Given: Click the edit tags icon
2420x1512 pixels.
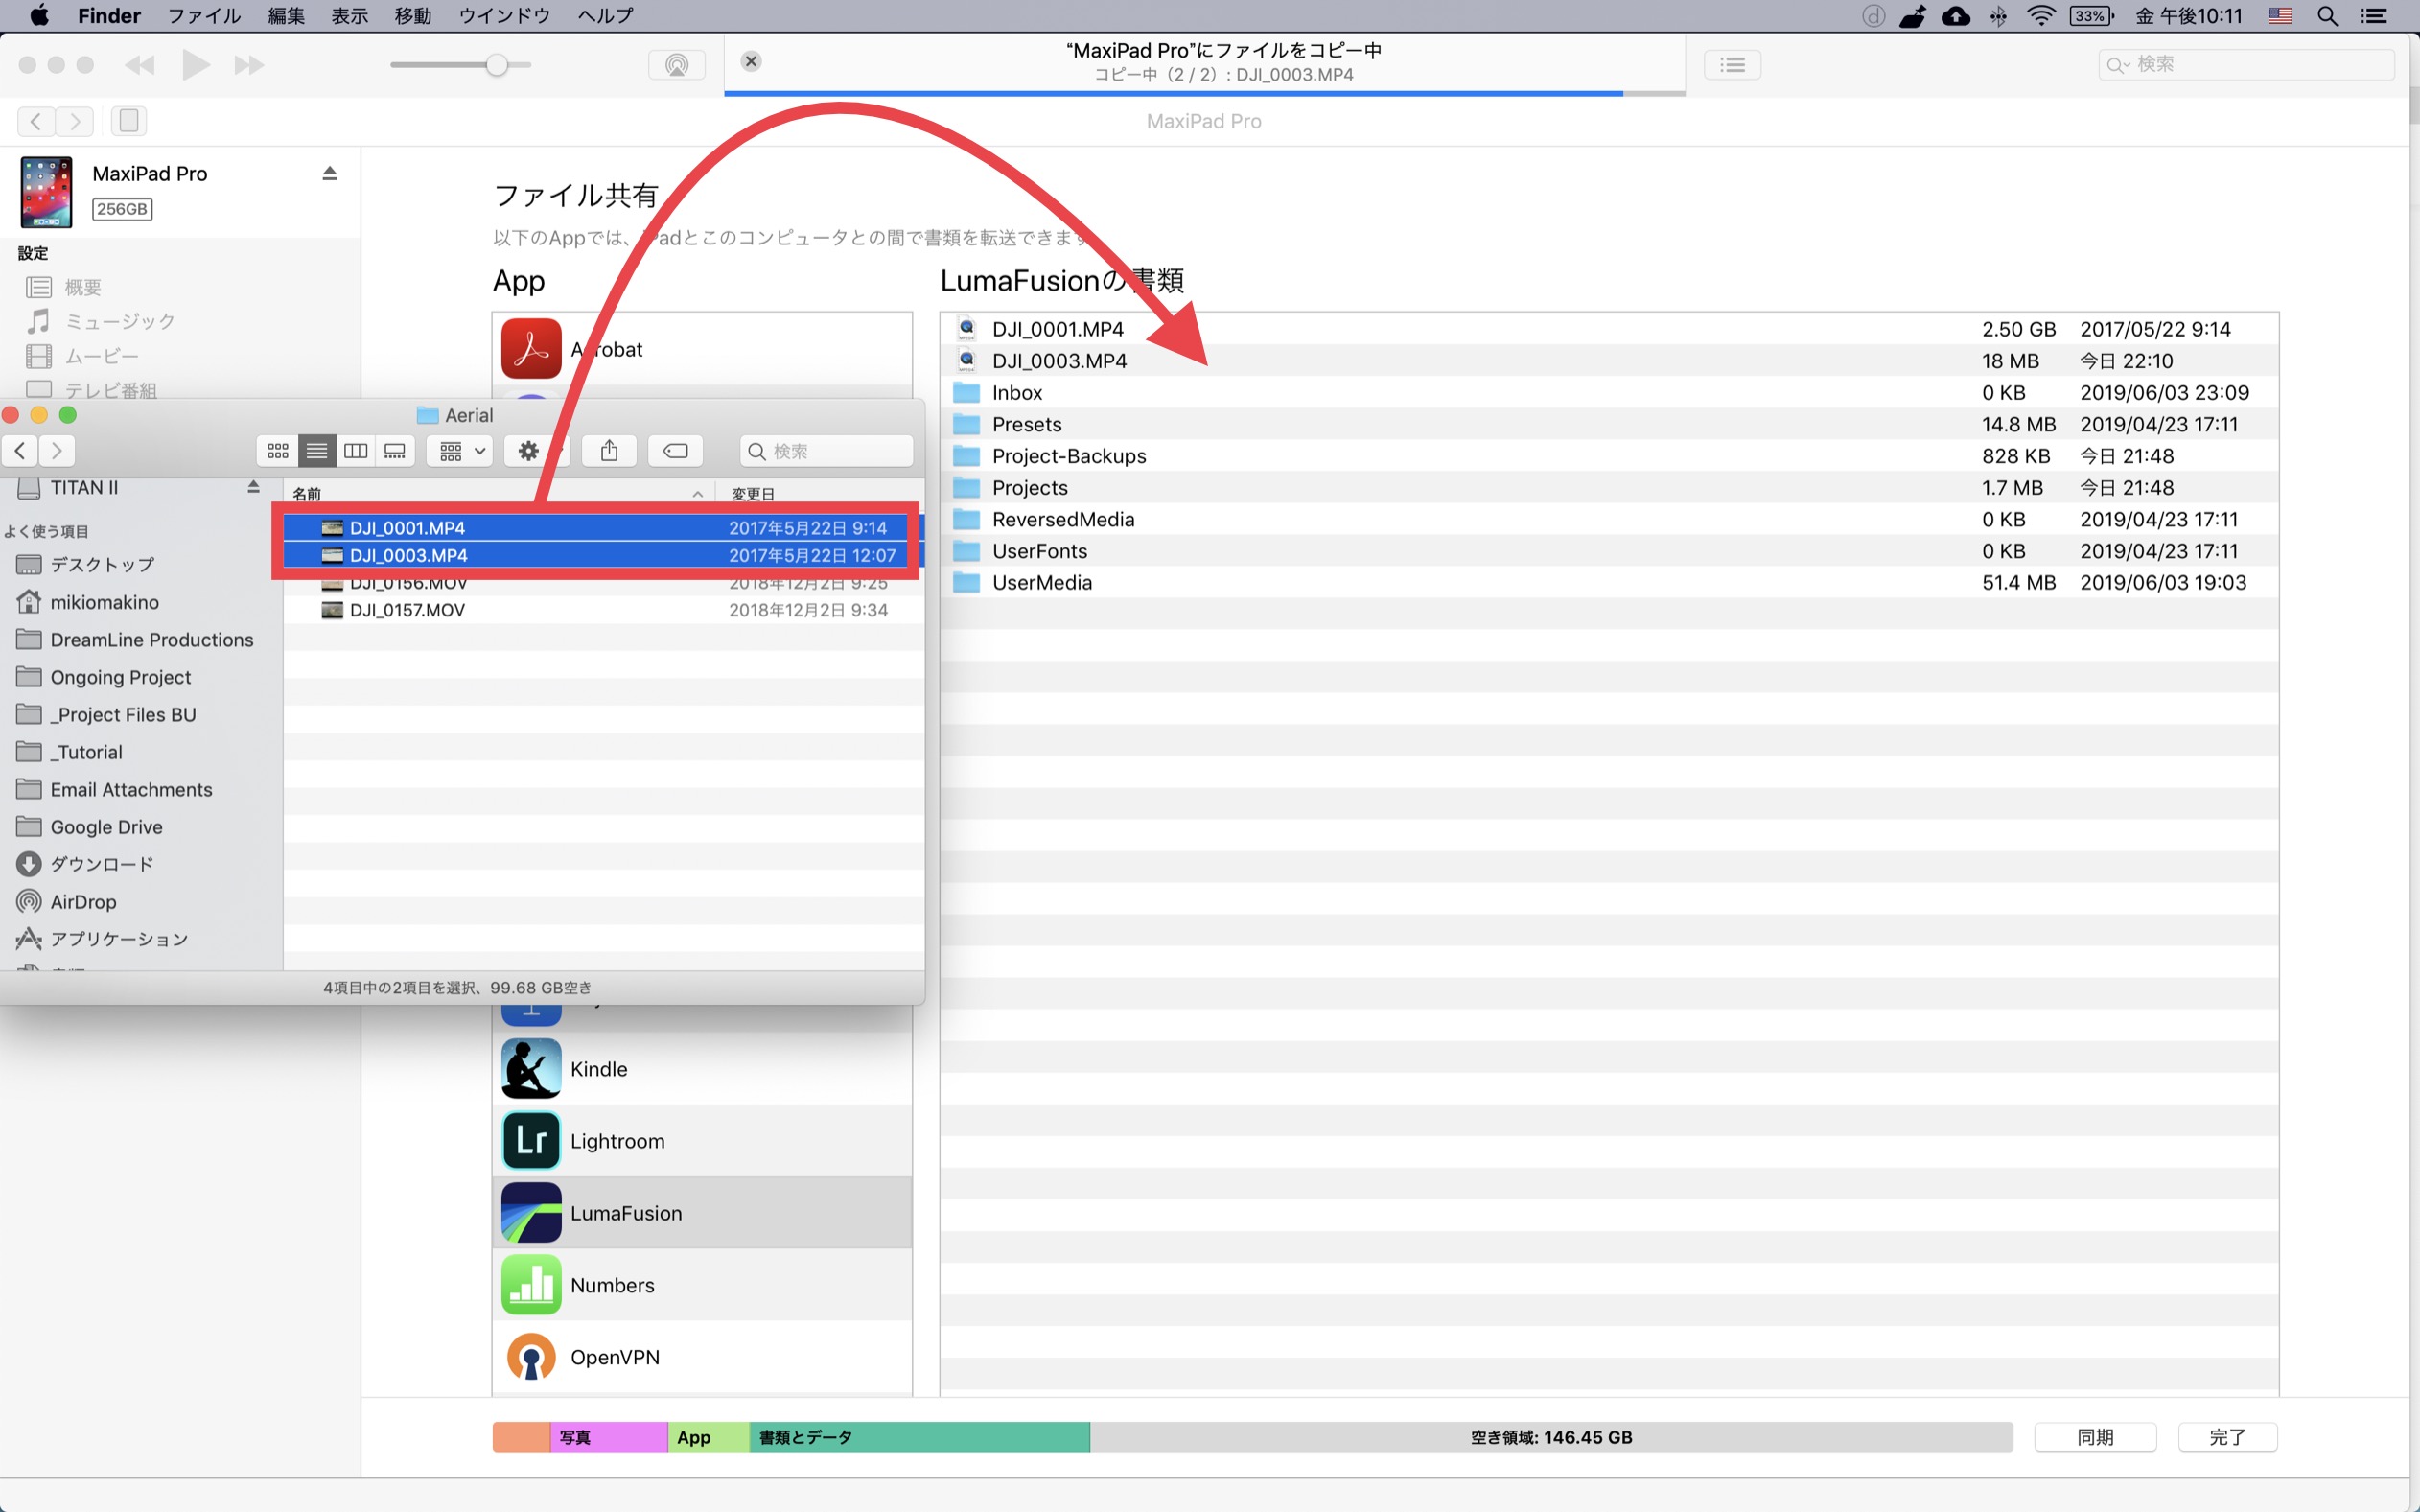Looking at the screenshot, I should 675,451.
